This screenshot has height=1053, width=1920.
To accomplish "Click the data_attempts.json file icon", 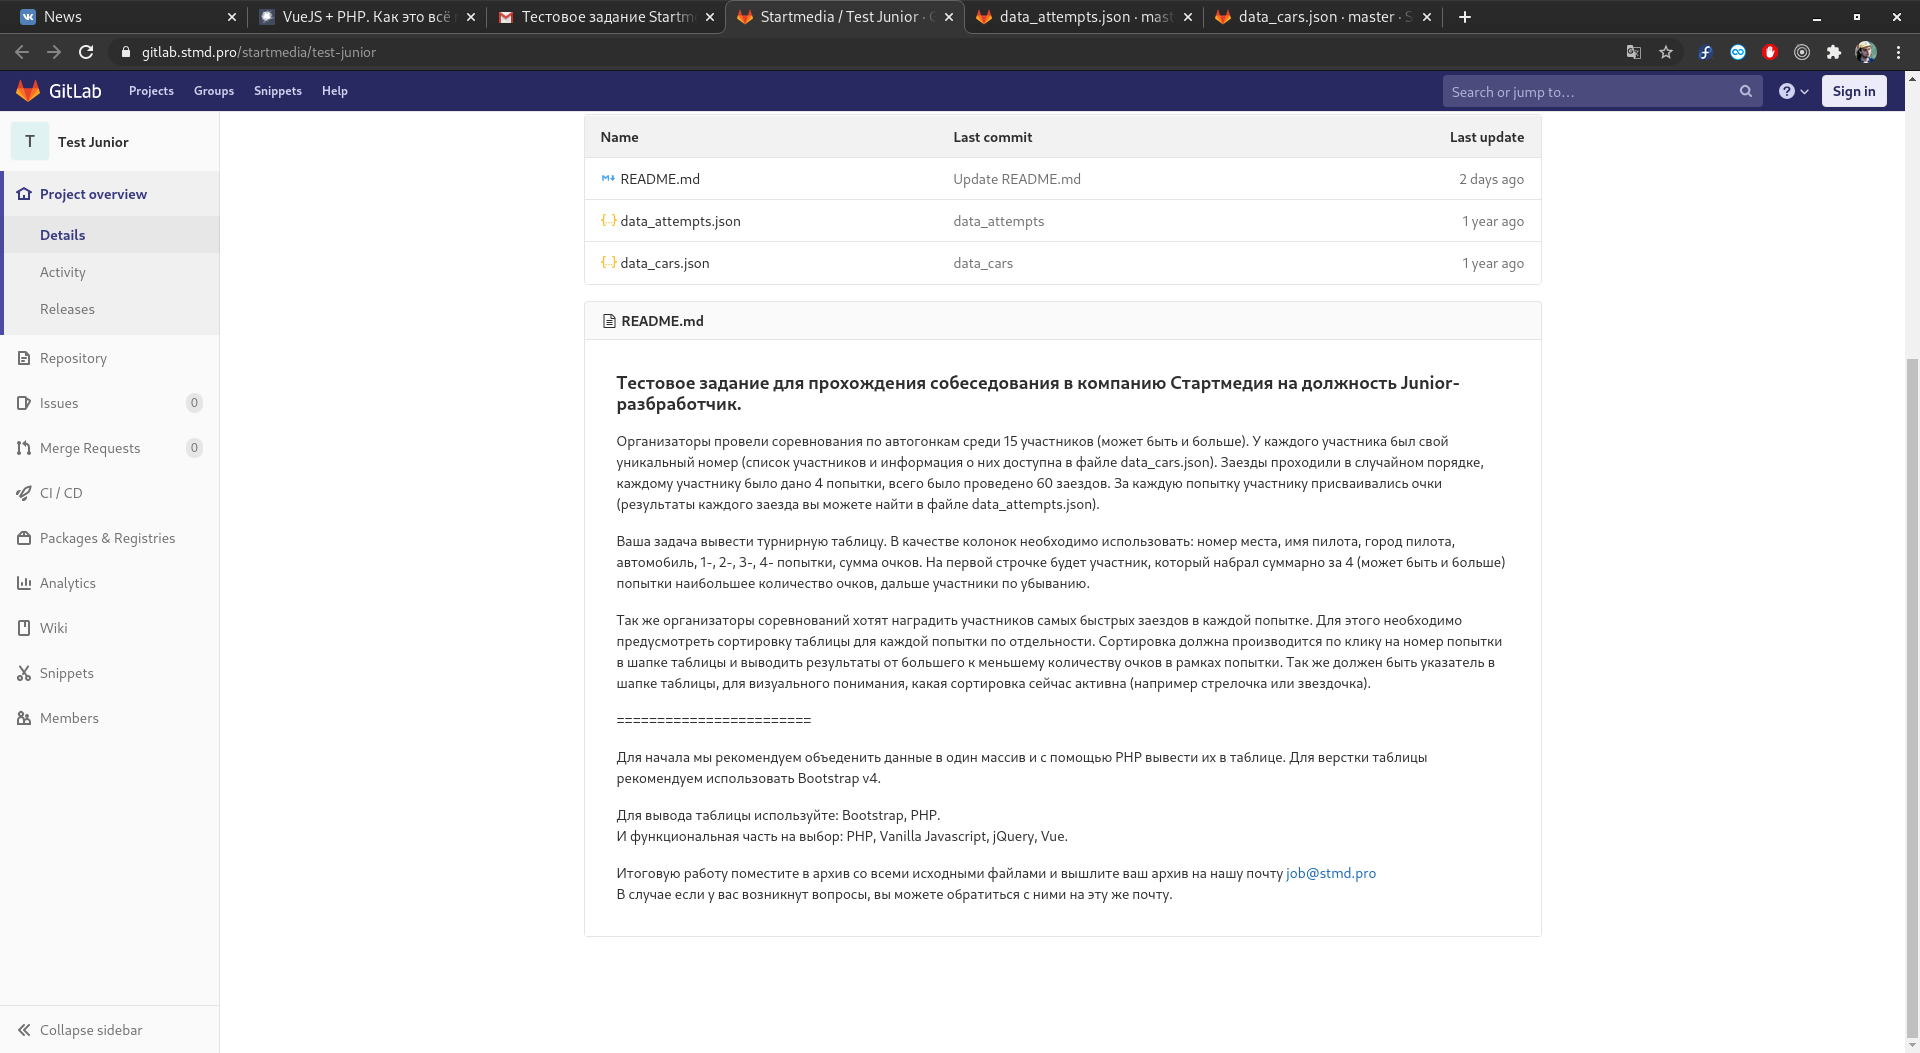I will 608,220.
